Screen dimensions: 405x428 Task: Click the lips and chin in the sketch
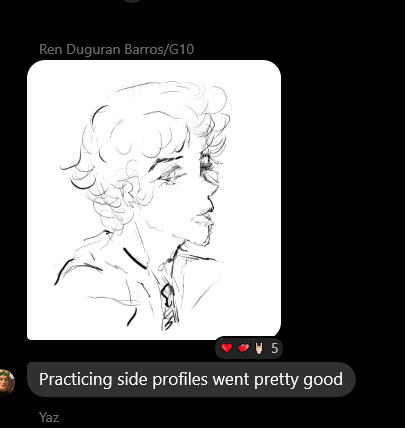(x=204, y=225)
